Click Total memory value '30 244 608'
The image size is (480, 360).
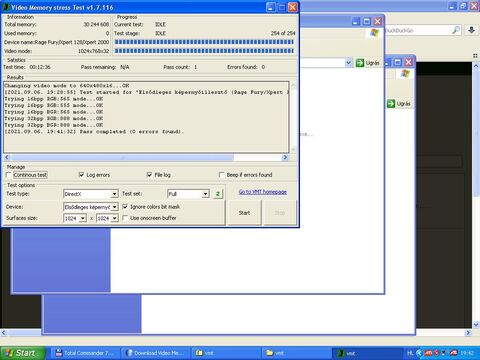[96, 24]
